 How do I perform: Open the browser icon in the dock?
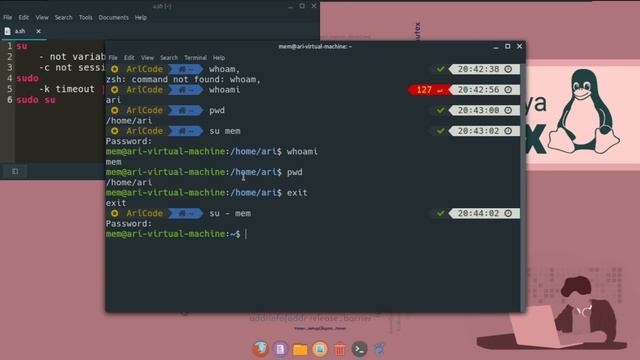point(260,349)
